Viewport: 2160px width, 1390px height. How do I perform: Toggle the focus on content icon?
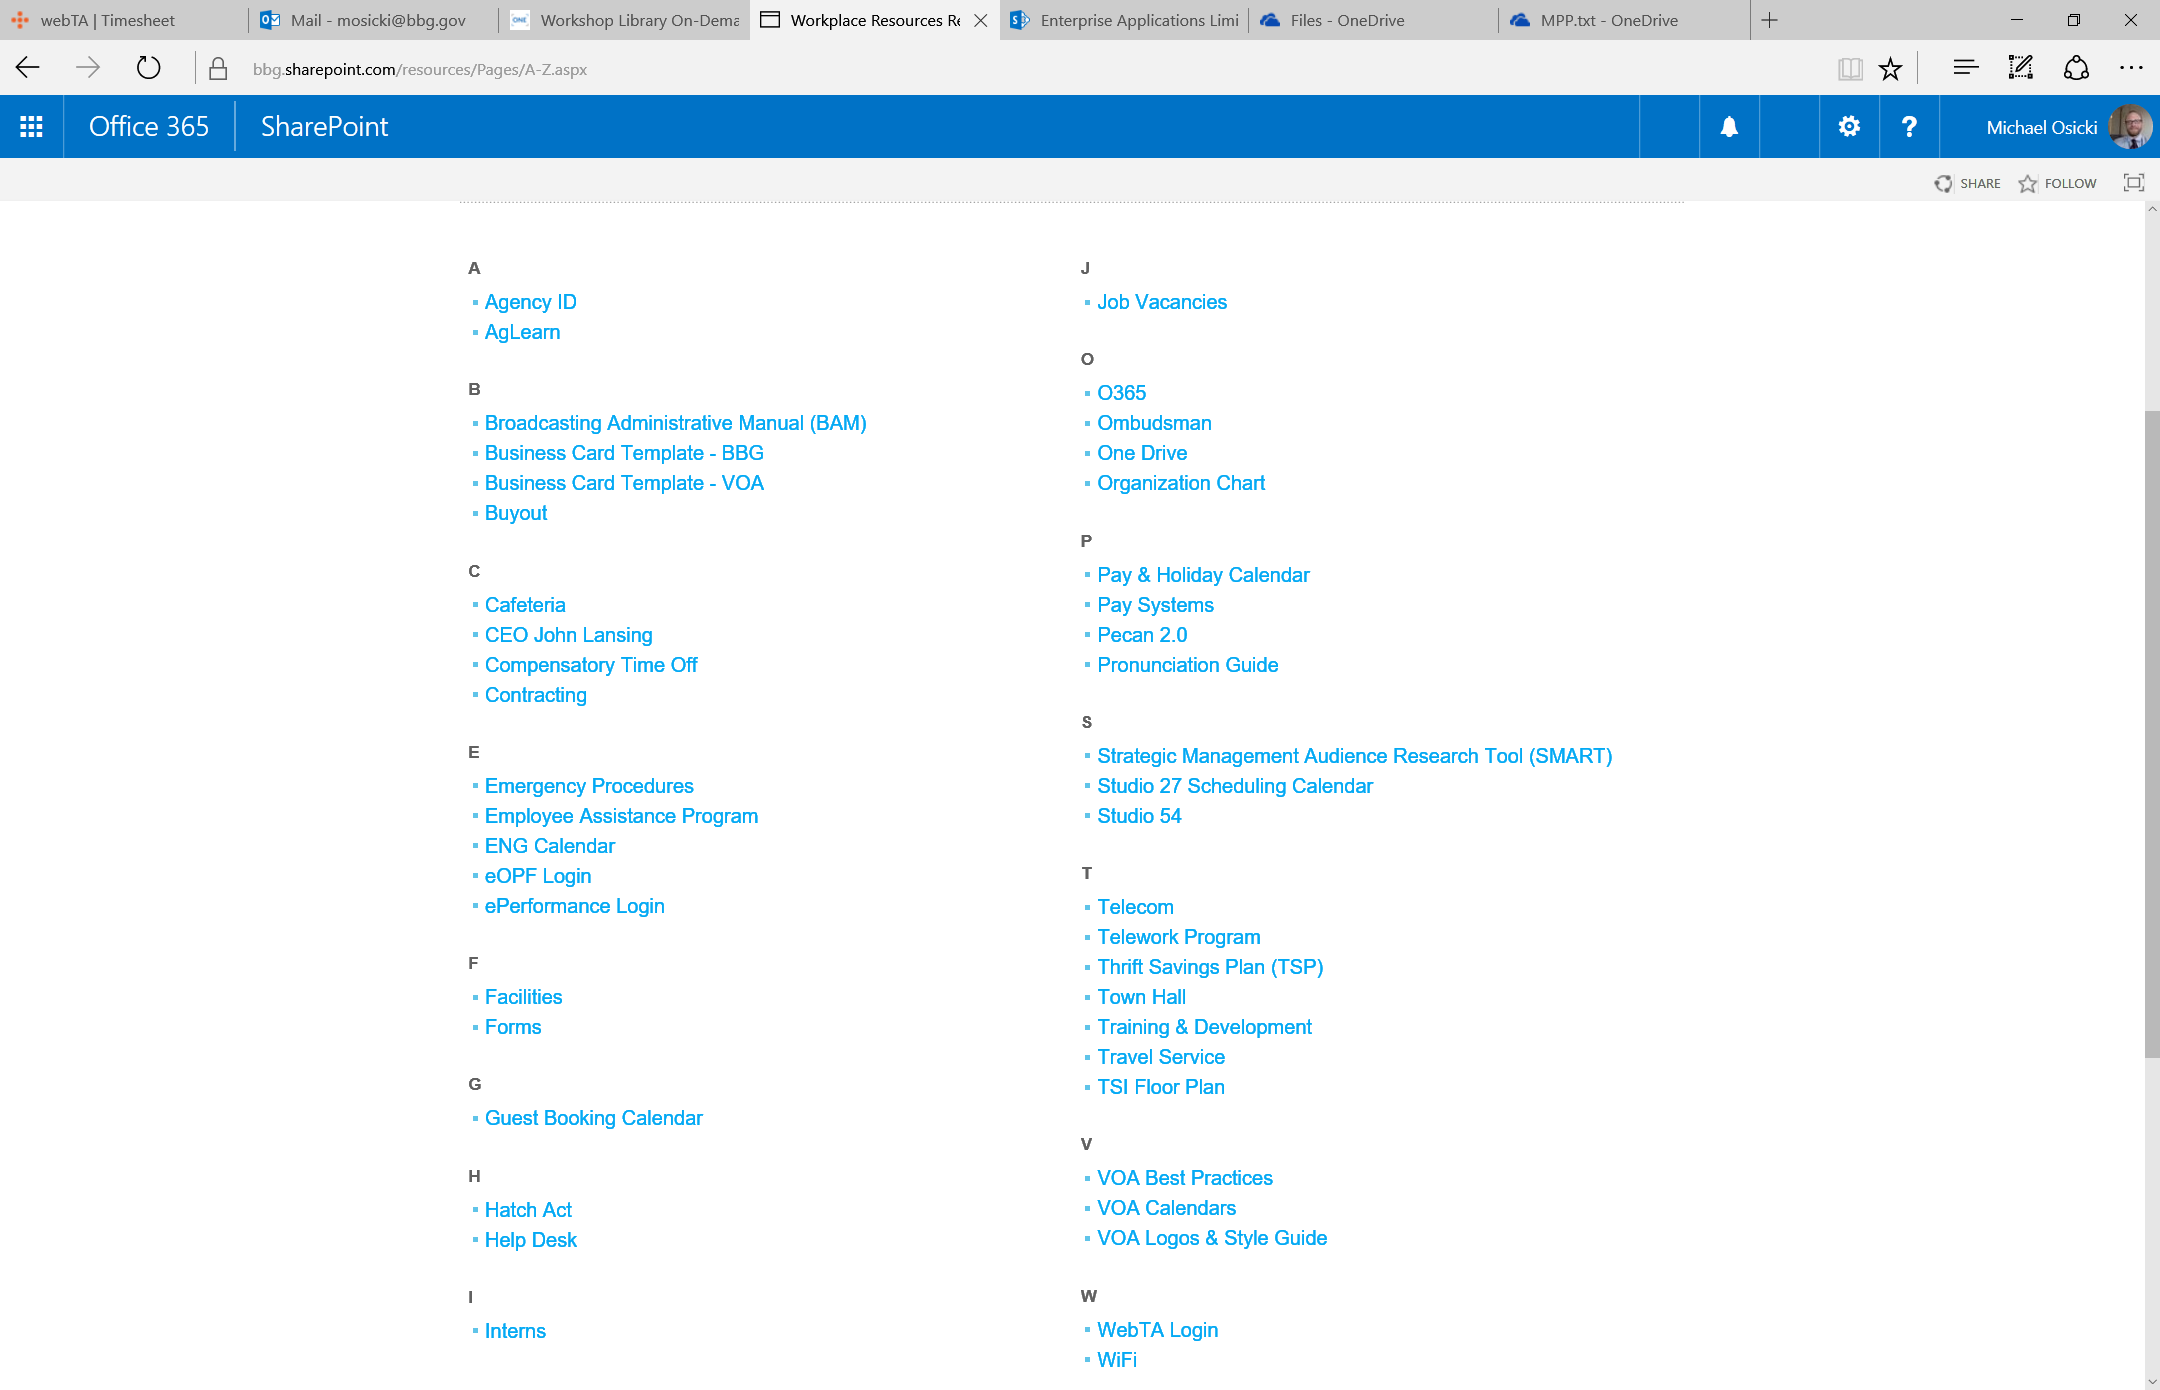(2134, 183)
